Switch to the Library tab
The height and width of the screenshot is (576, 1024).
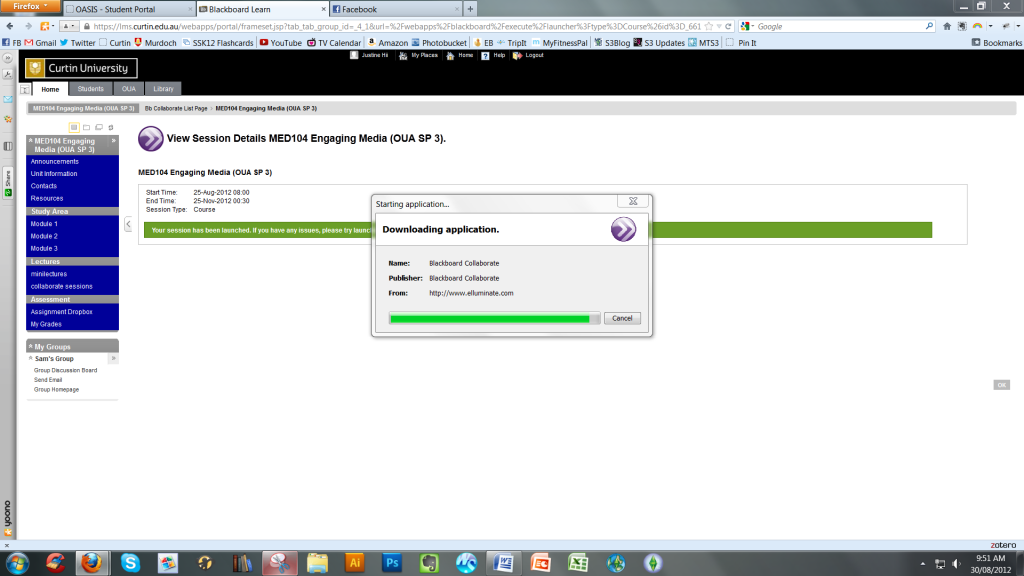163,89
